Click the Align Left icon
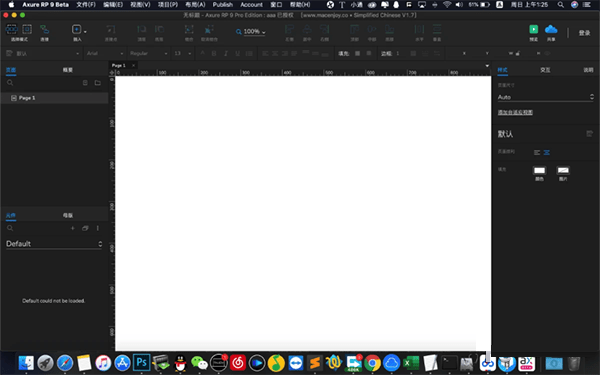 289,29
